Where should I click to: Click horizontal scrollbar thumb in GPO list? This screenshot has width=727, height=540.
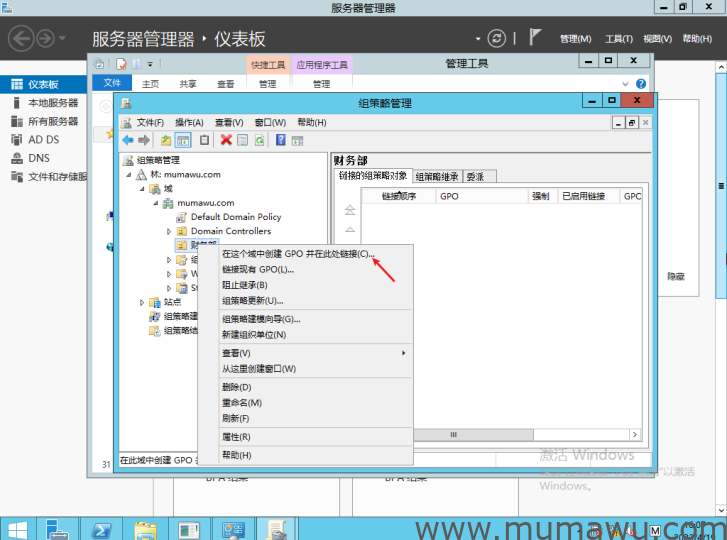473,435
